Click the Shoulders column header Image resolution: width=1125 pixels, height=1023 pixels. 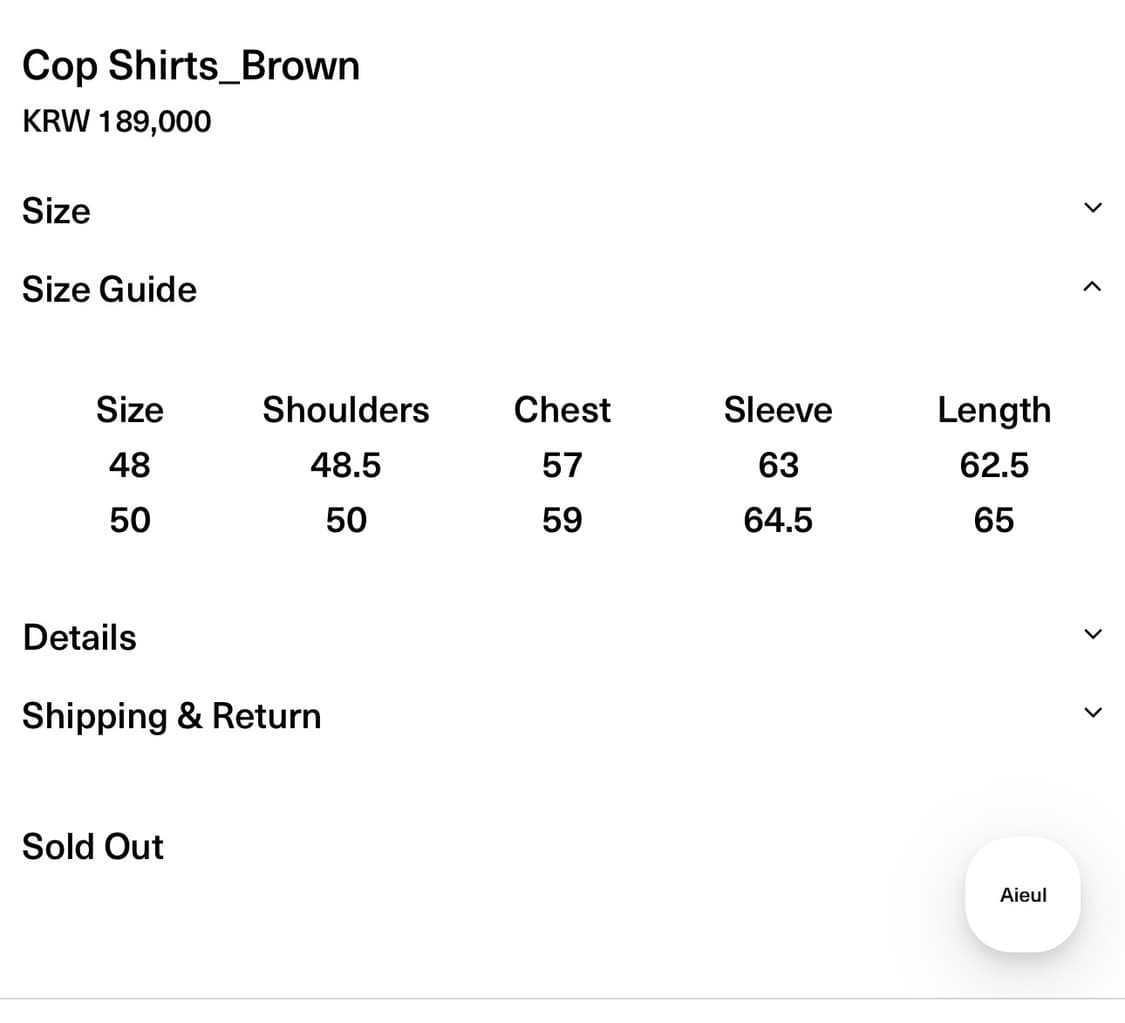point(345,409)
